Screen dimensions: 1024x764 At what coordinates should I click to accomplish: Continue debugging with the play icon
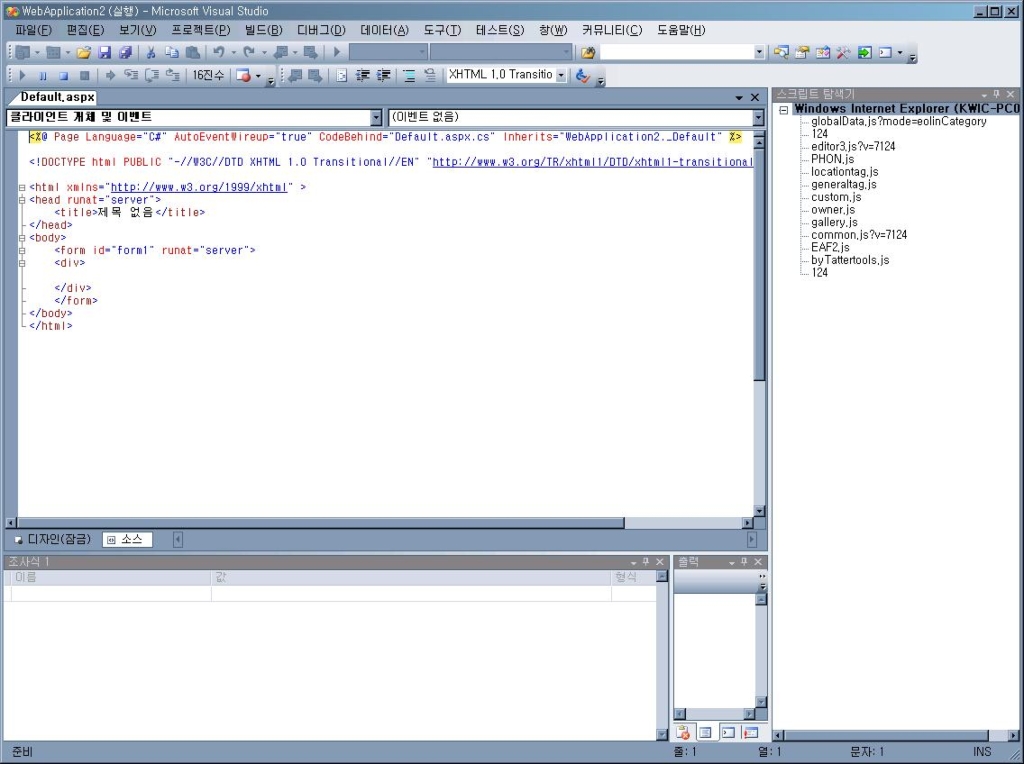click(x=22, y=75)
